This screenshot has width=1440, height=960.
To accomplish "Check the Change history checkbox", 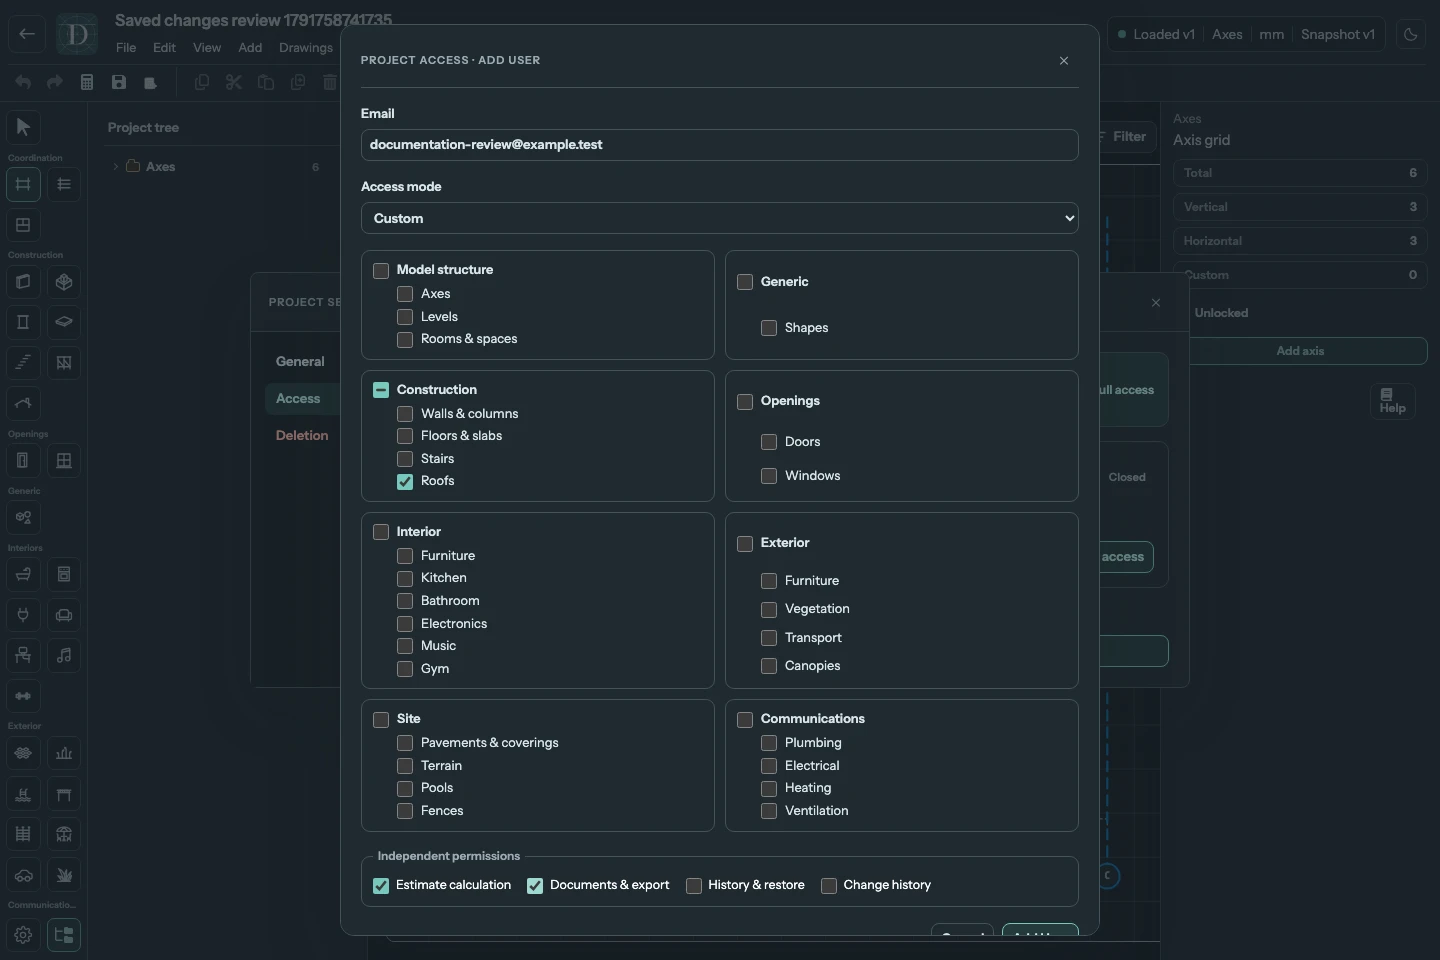I will (829, 885).
